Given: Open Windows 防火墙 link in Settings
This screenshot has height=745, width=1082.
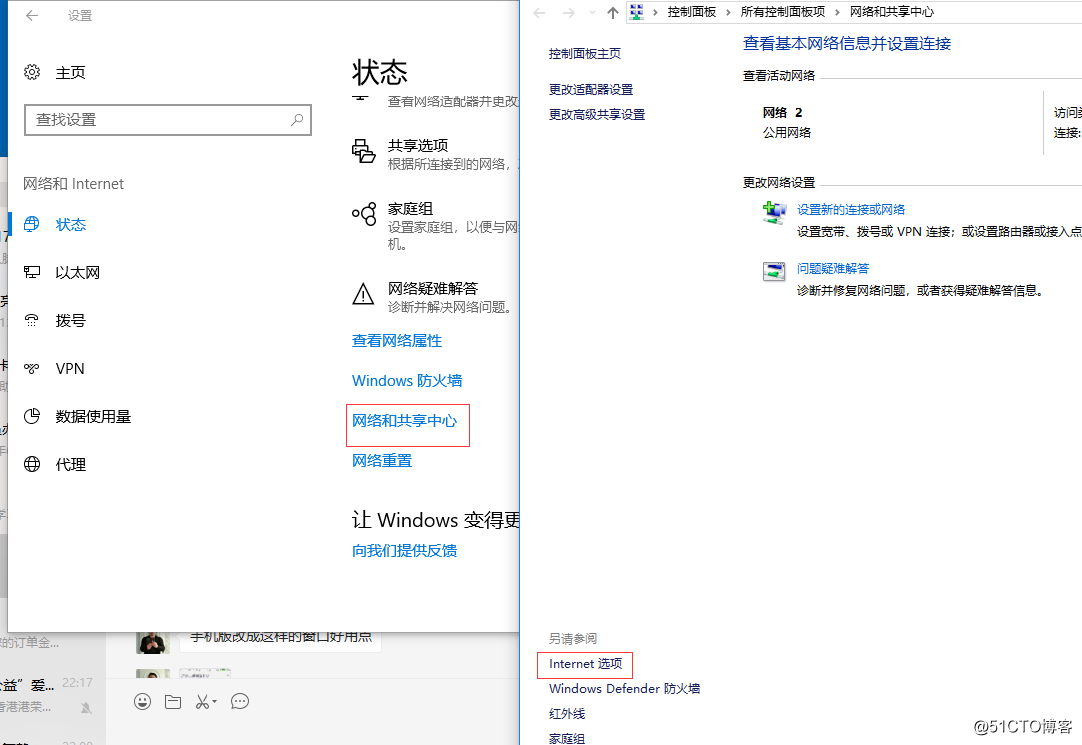Looking at the screenshot, I should pos(407,381).
